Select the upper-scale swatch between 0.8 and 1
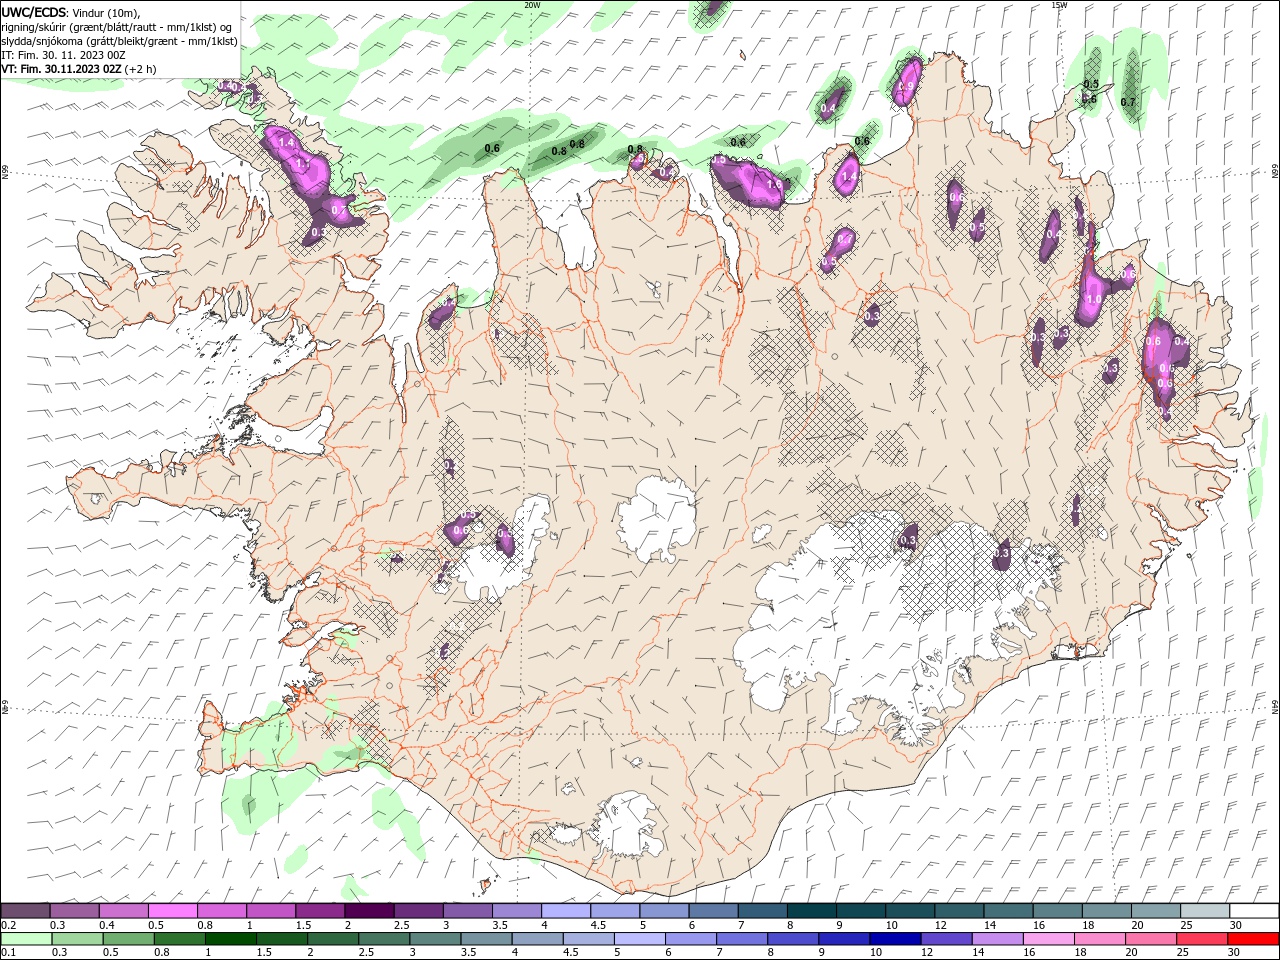Viewport: 1280px width, 960px height. point(222,911)
